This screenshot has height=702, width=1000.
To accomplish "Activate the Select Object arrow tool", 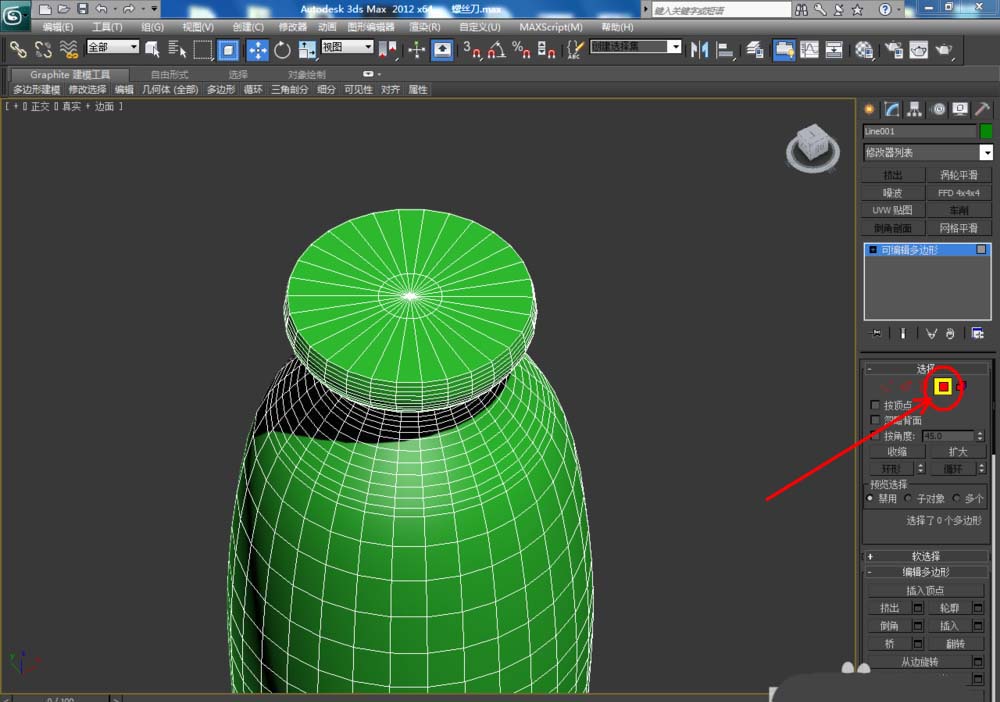I will coord(152,49).
